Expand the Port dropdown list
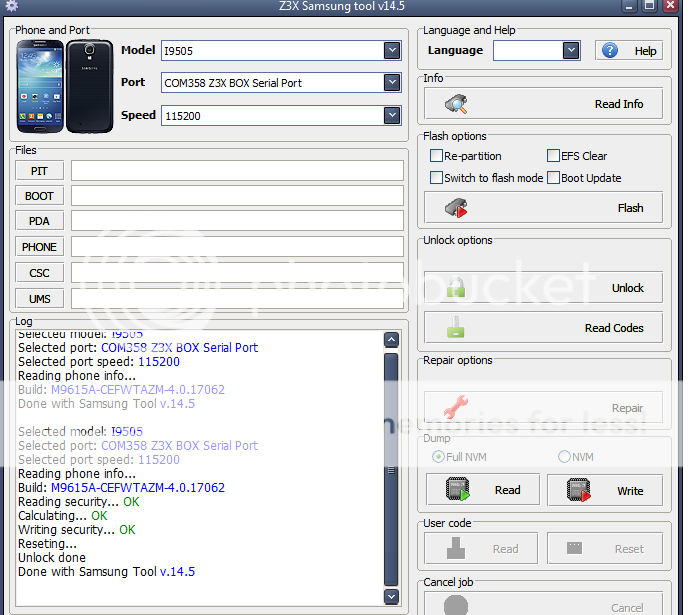The width and height of the screenshot is (690, 615). pos(392,83)
